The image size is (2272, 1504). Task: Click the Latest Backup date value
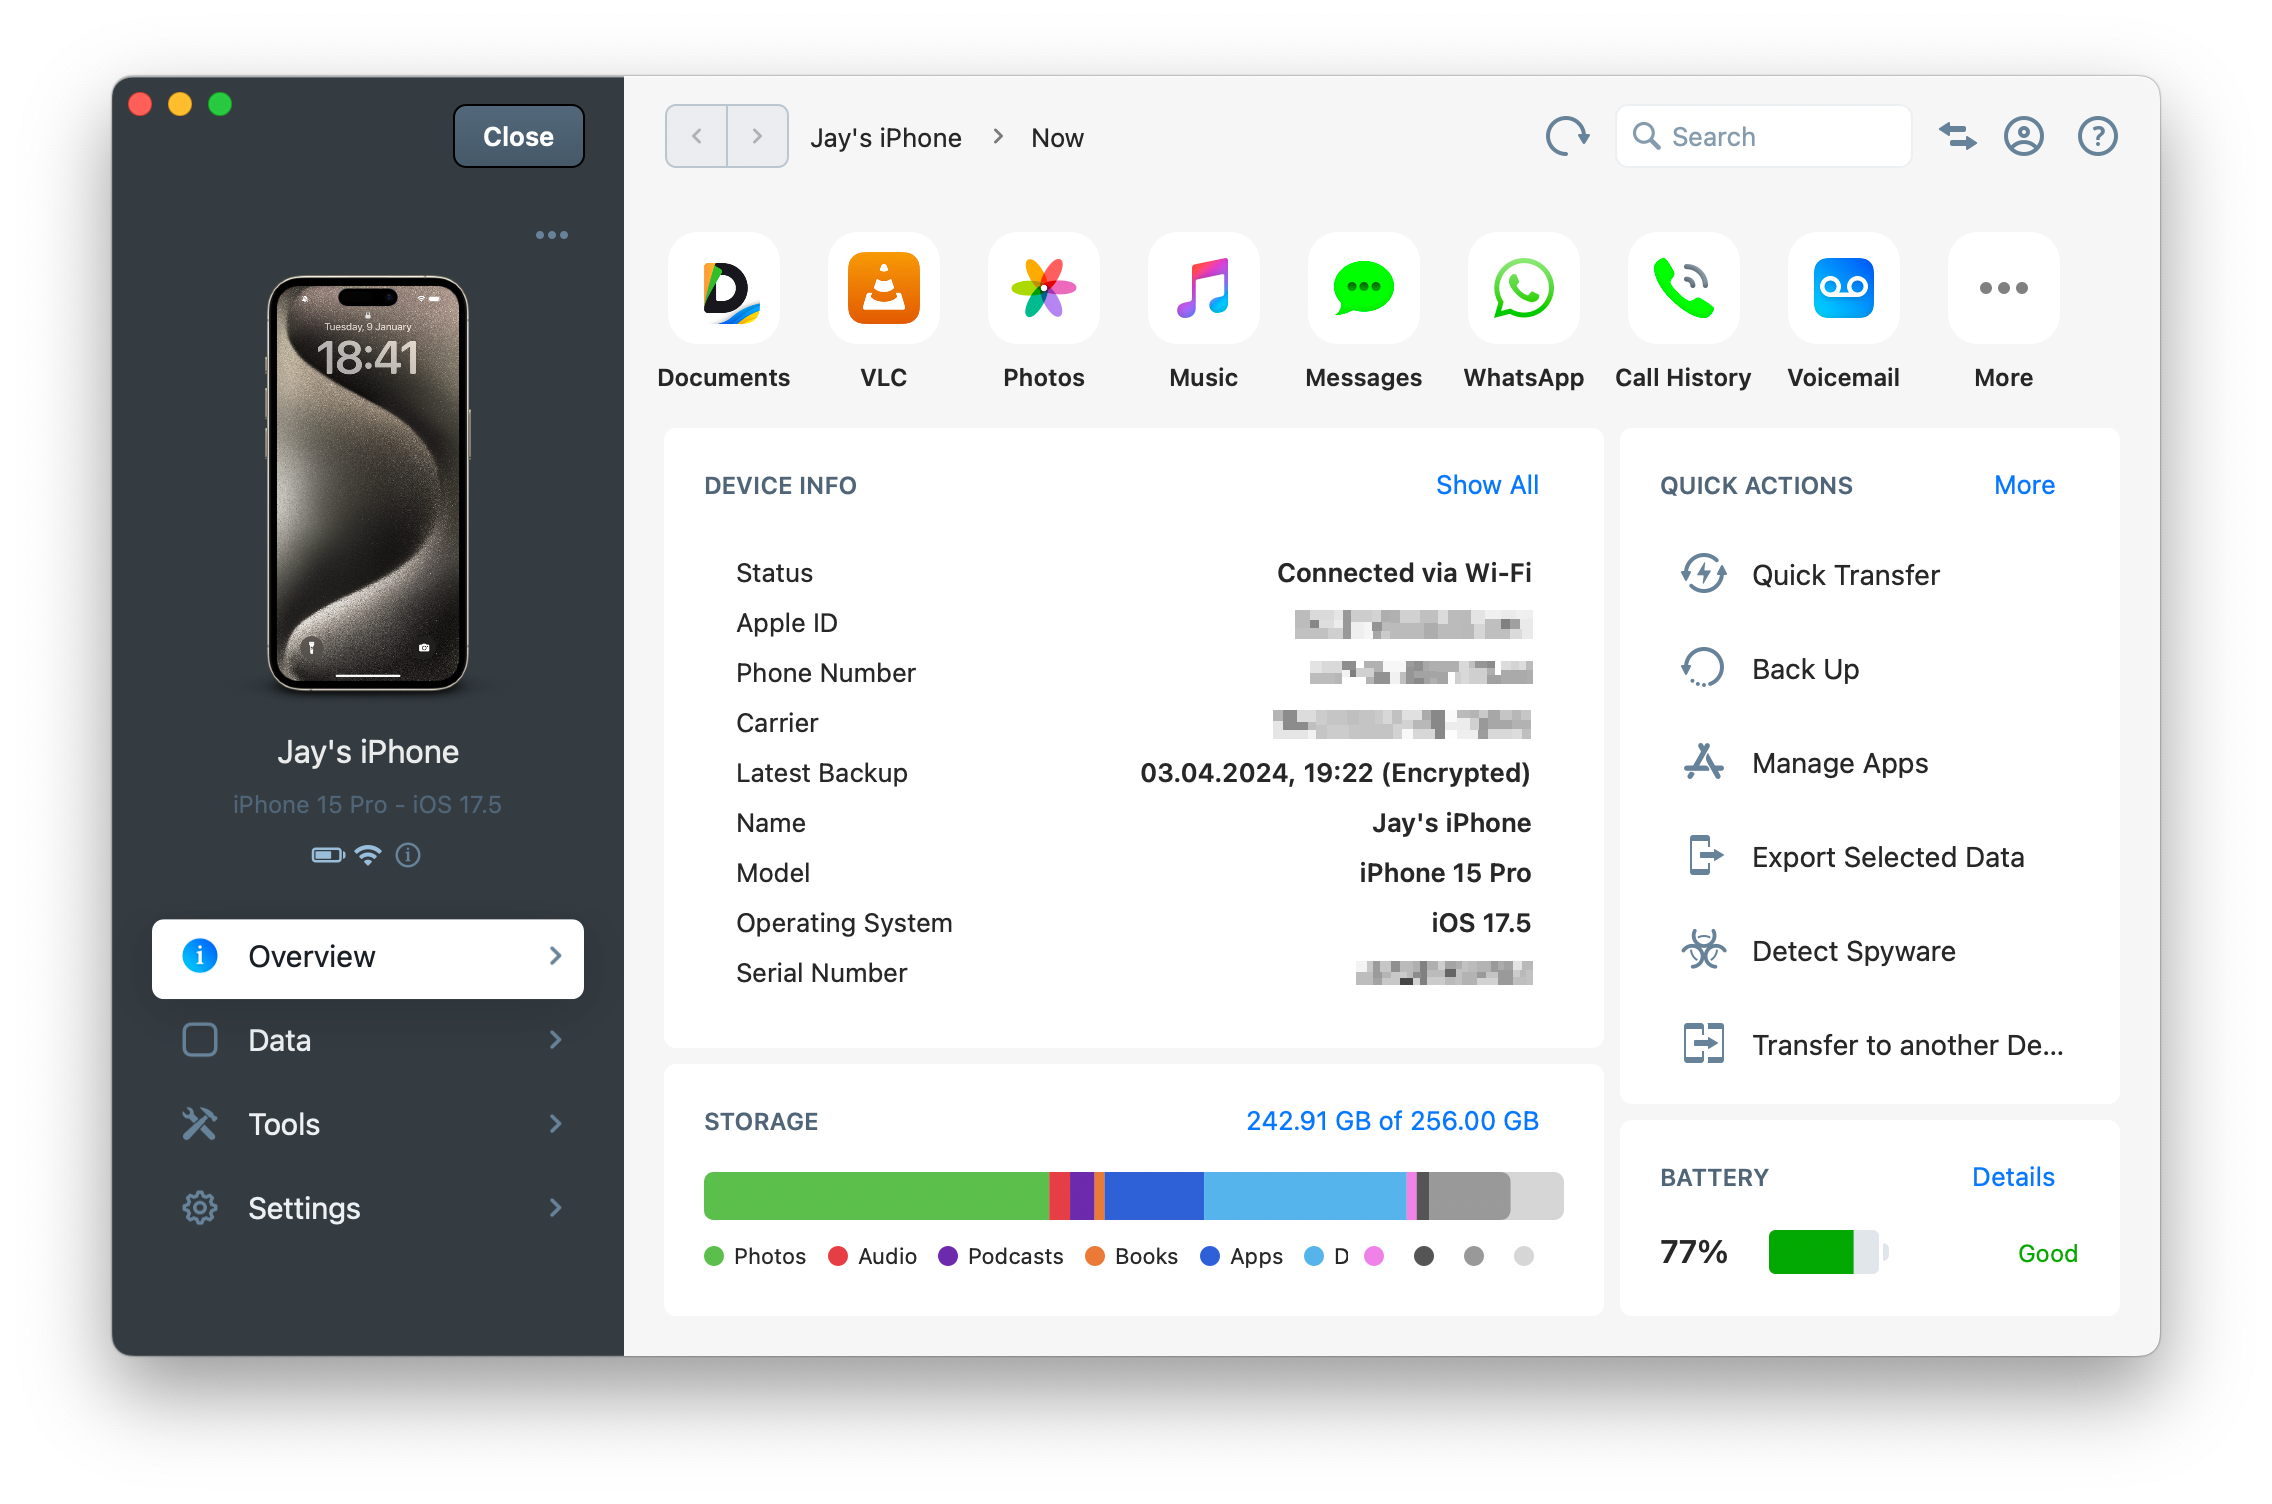(x=1335, y=773)
